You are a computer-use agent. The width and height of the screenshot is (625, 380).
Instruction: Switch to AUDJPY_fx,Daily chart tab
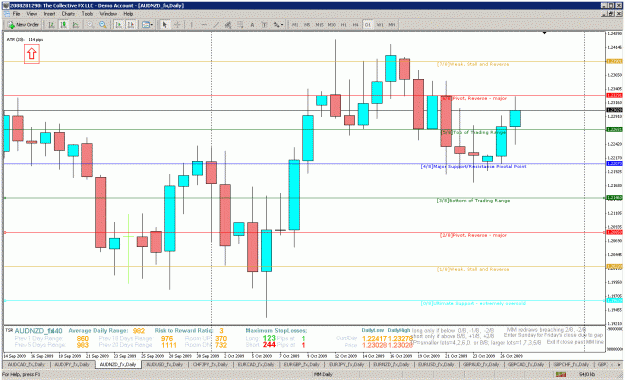(x=72, y=364)
